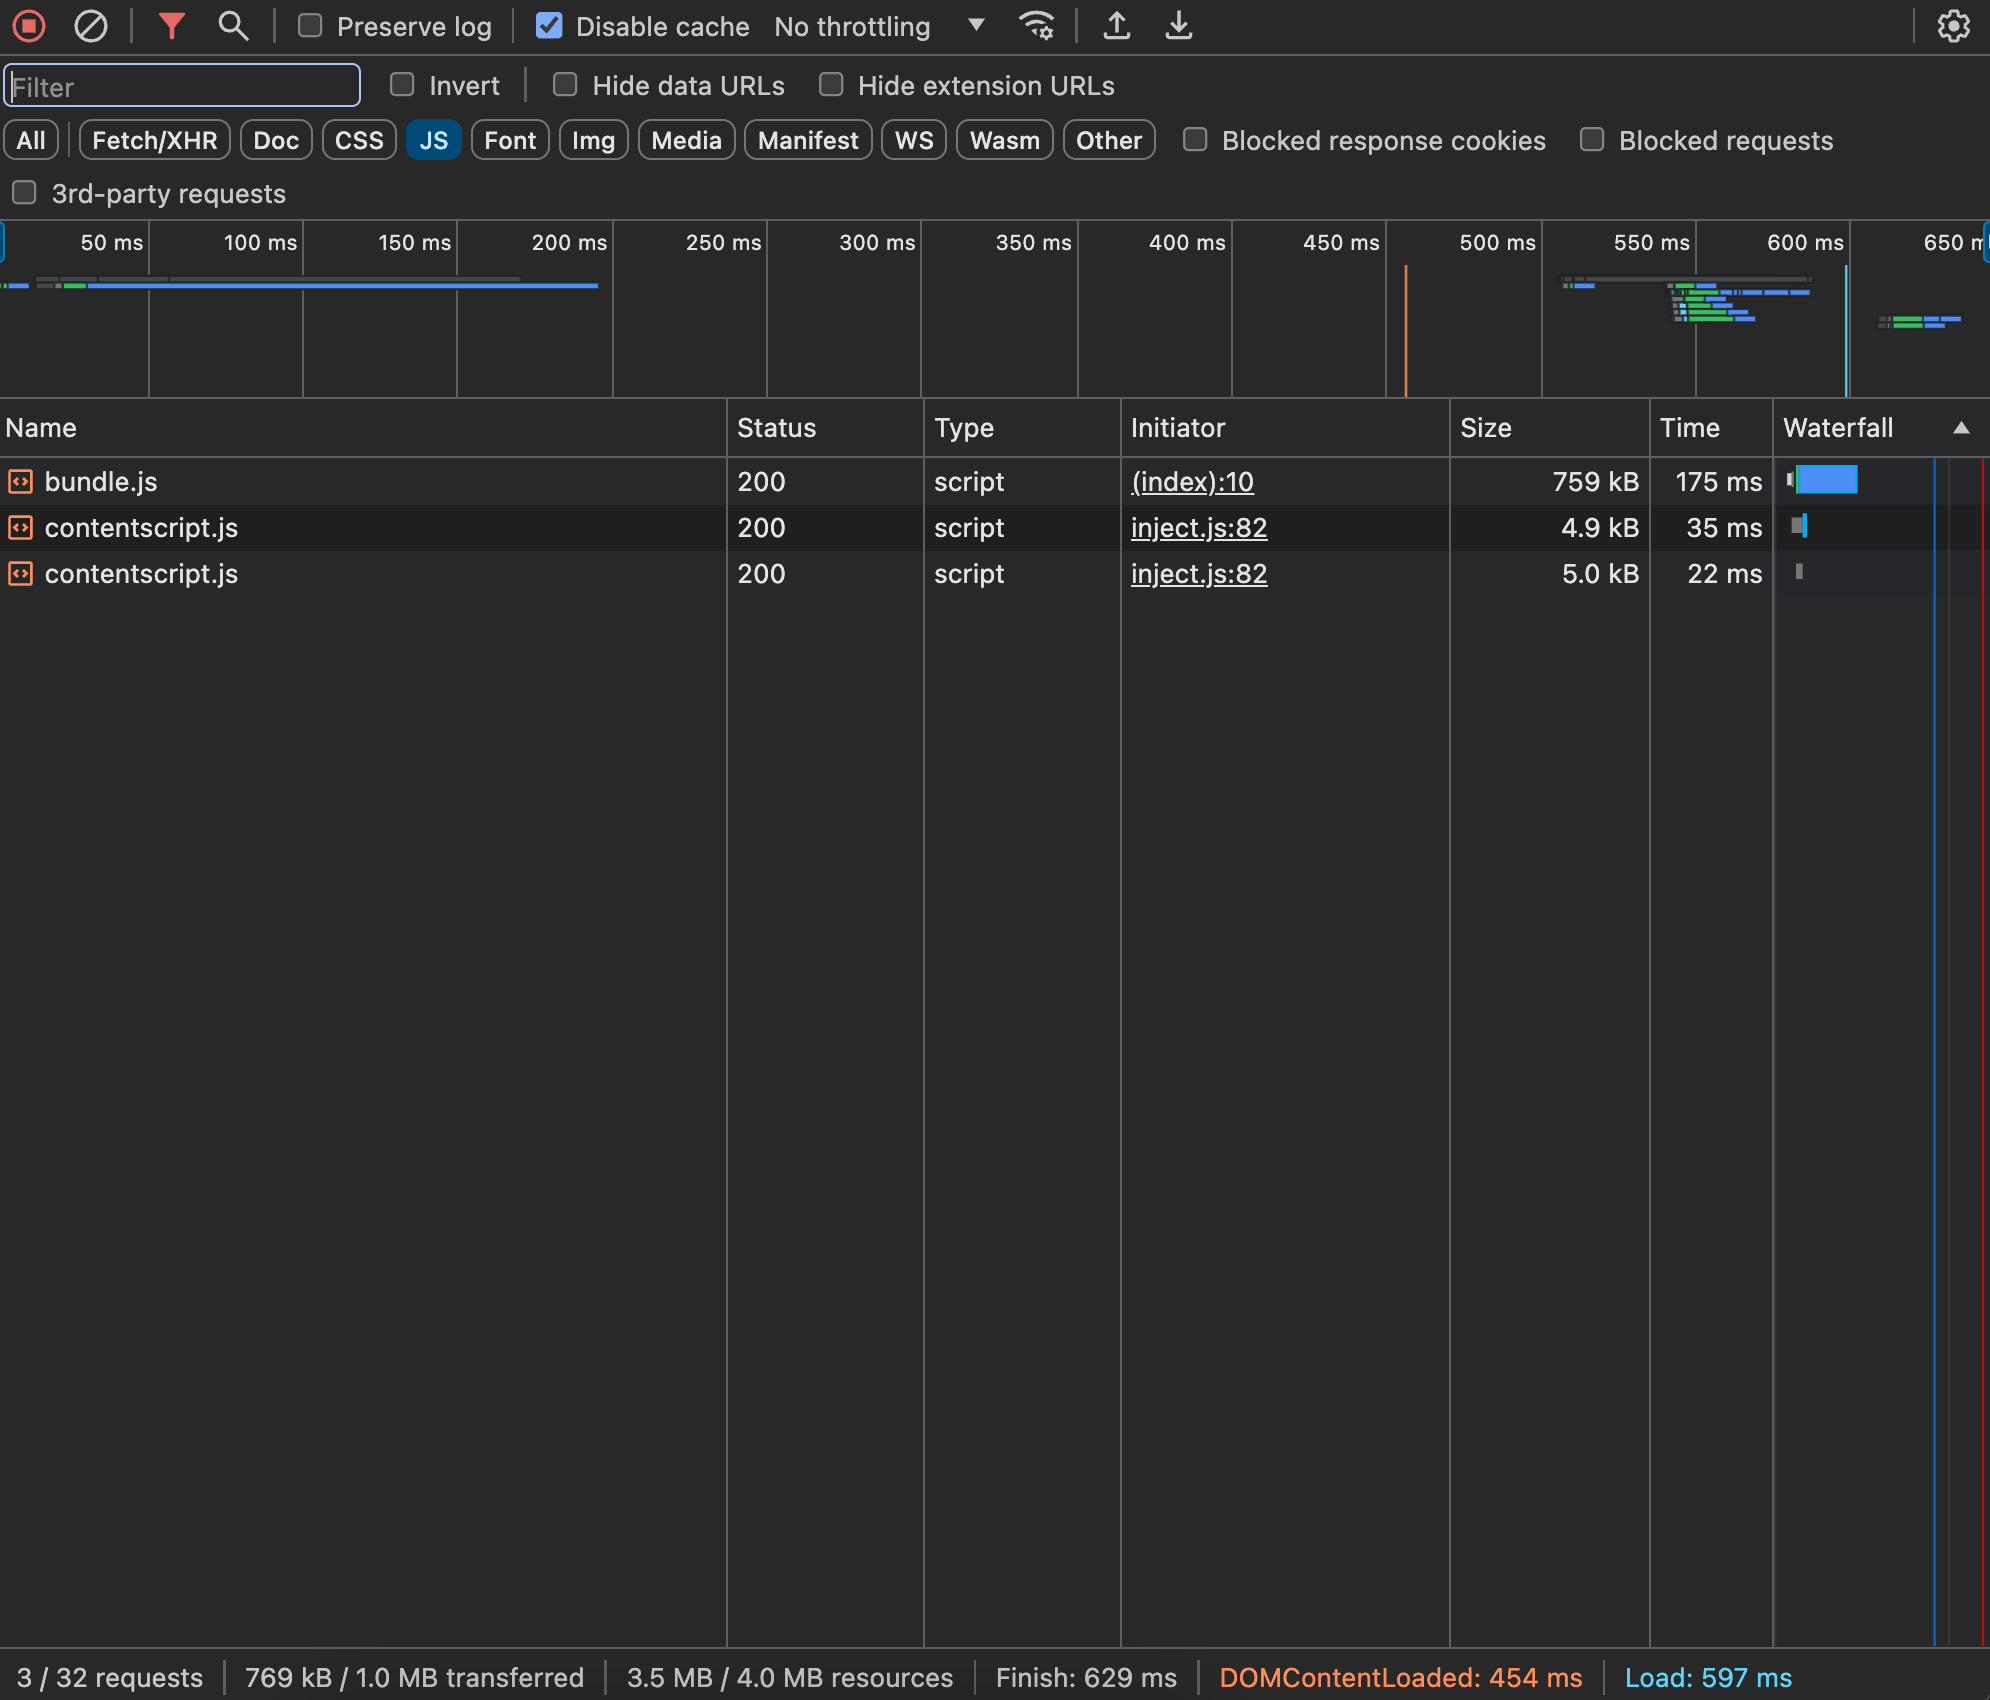Viewport: 1990px width, 1700px height.
Task: Disable the Disable cache option
Action: click(549, 26)
